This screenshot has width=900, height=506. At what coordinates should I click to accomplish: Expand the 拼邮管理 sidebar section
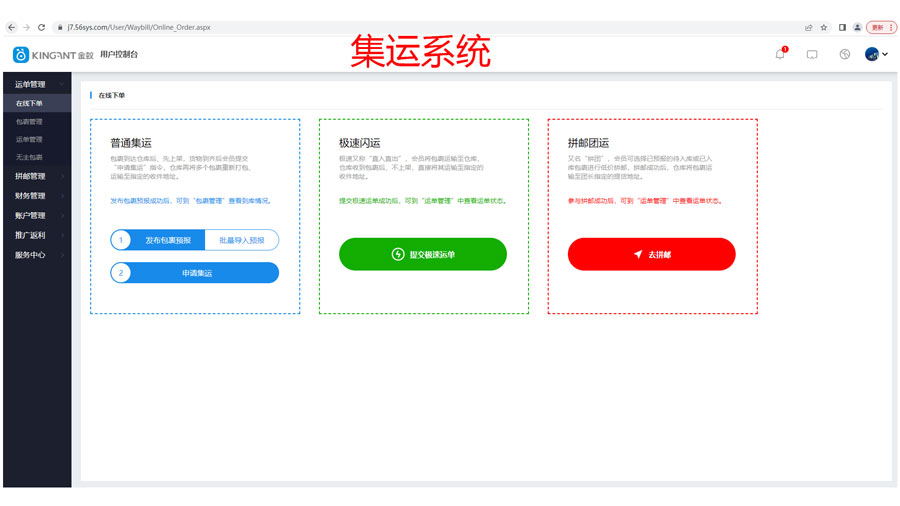coord(36,177)
